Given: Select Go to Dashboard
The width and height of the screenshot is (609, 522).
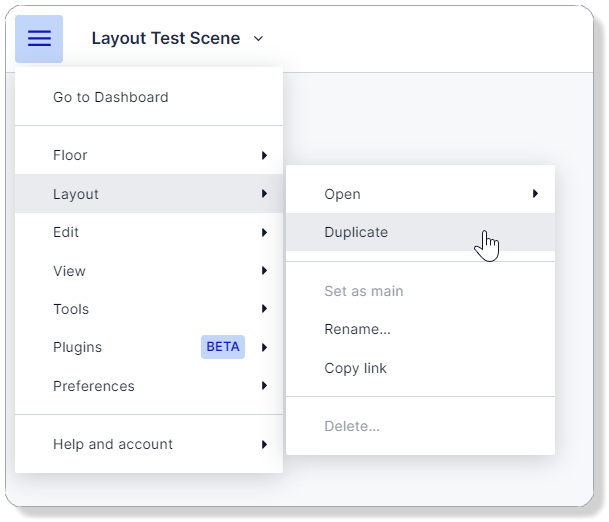Looking at the screenshot, I should click(110, 97).
